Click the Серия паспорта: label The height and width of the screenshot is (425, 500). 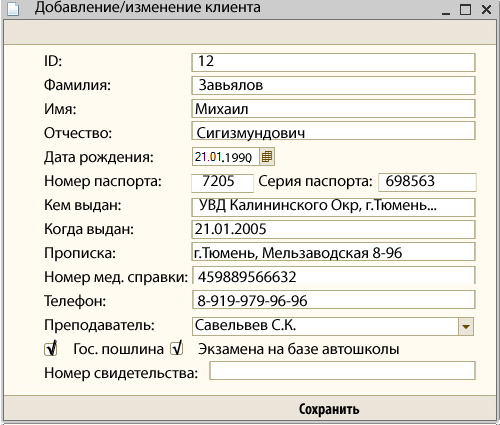pyautogui.click(x=315, y=181)
